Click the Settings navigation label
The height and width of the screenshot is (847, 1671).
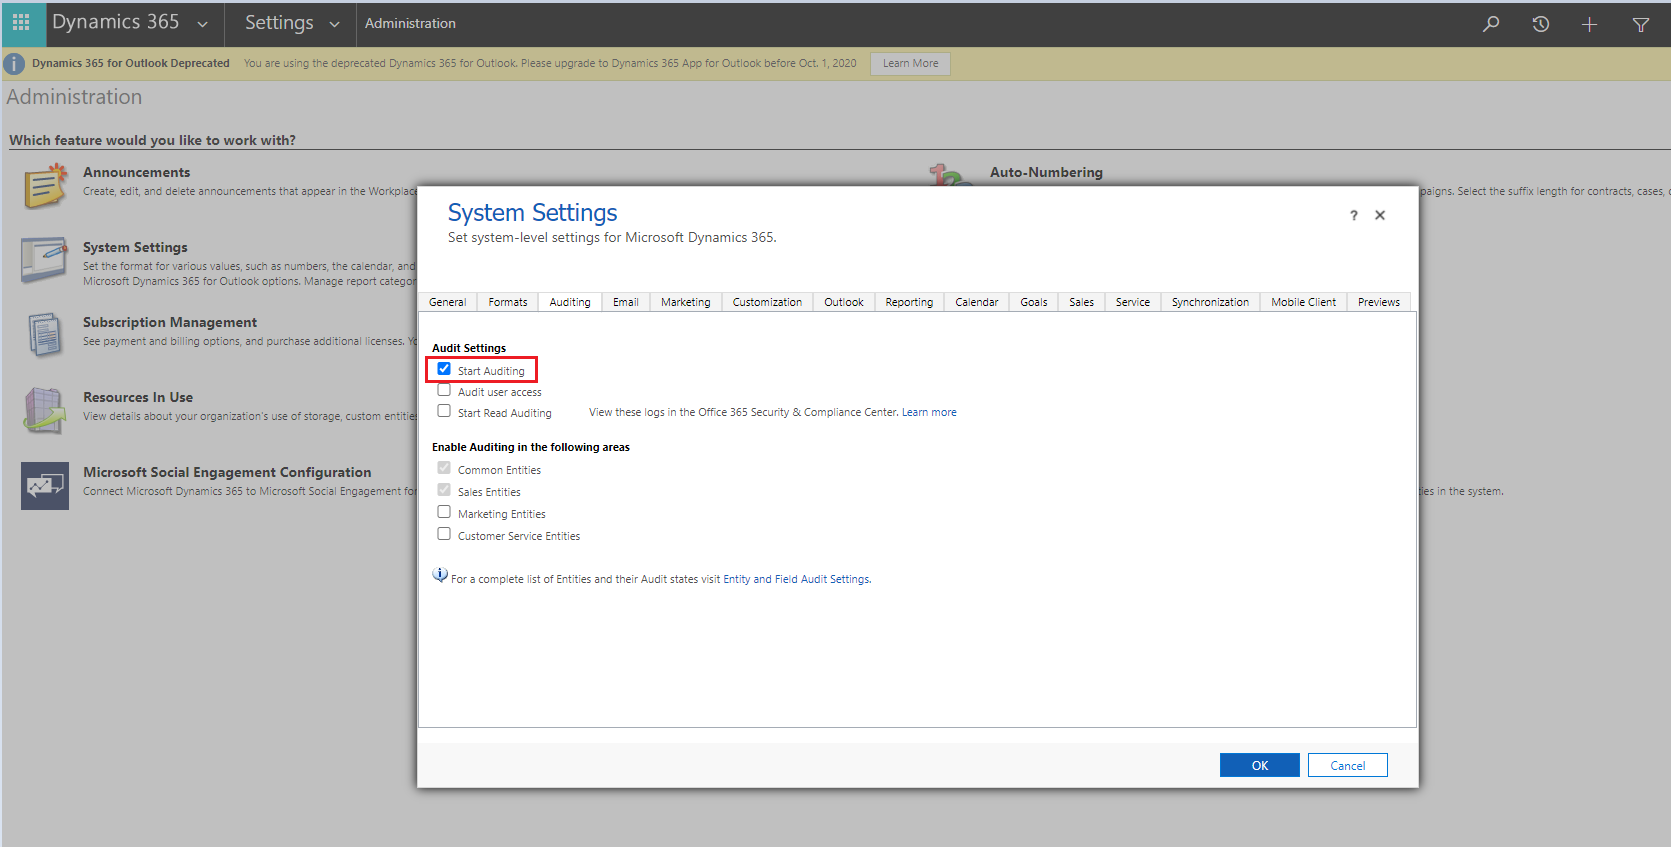pyautogui.click(x=279, y=23)
